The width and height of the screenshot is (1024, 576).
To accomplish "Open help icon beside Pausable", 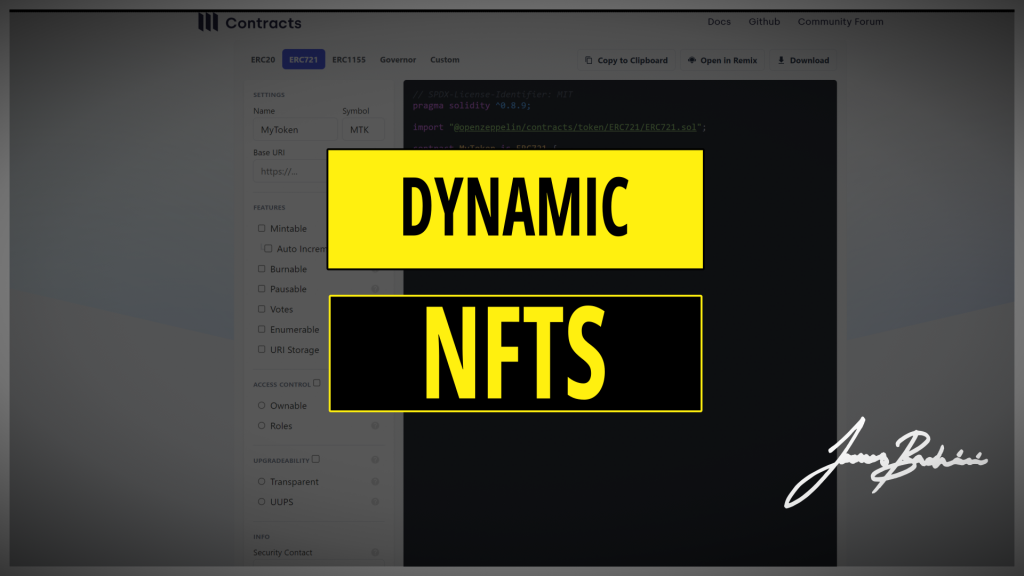I will click(375, 289).
